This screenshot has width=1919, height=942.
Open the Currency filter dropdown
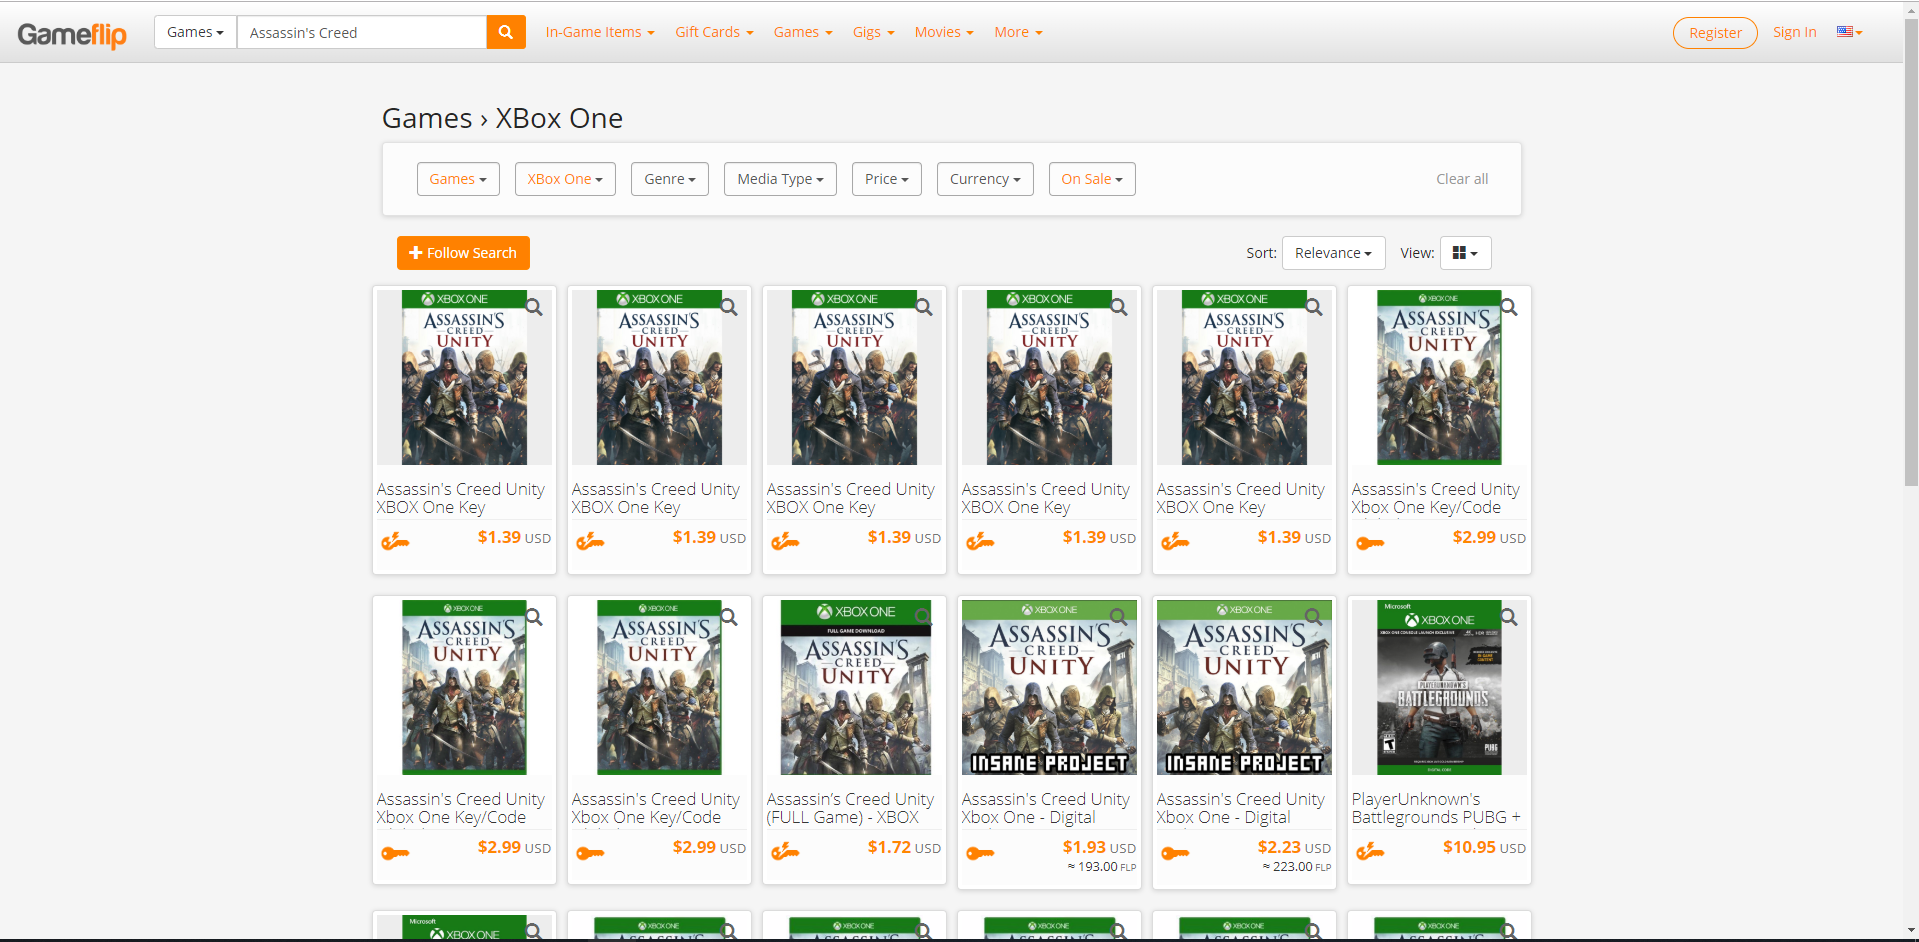pyautogui.click(x=985, y=179)
